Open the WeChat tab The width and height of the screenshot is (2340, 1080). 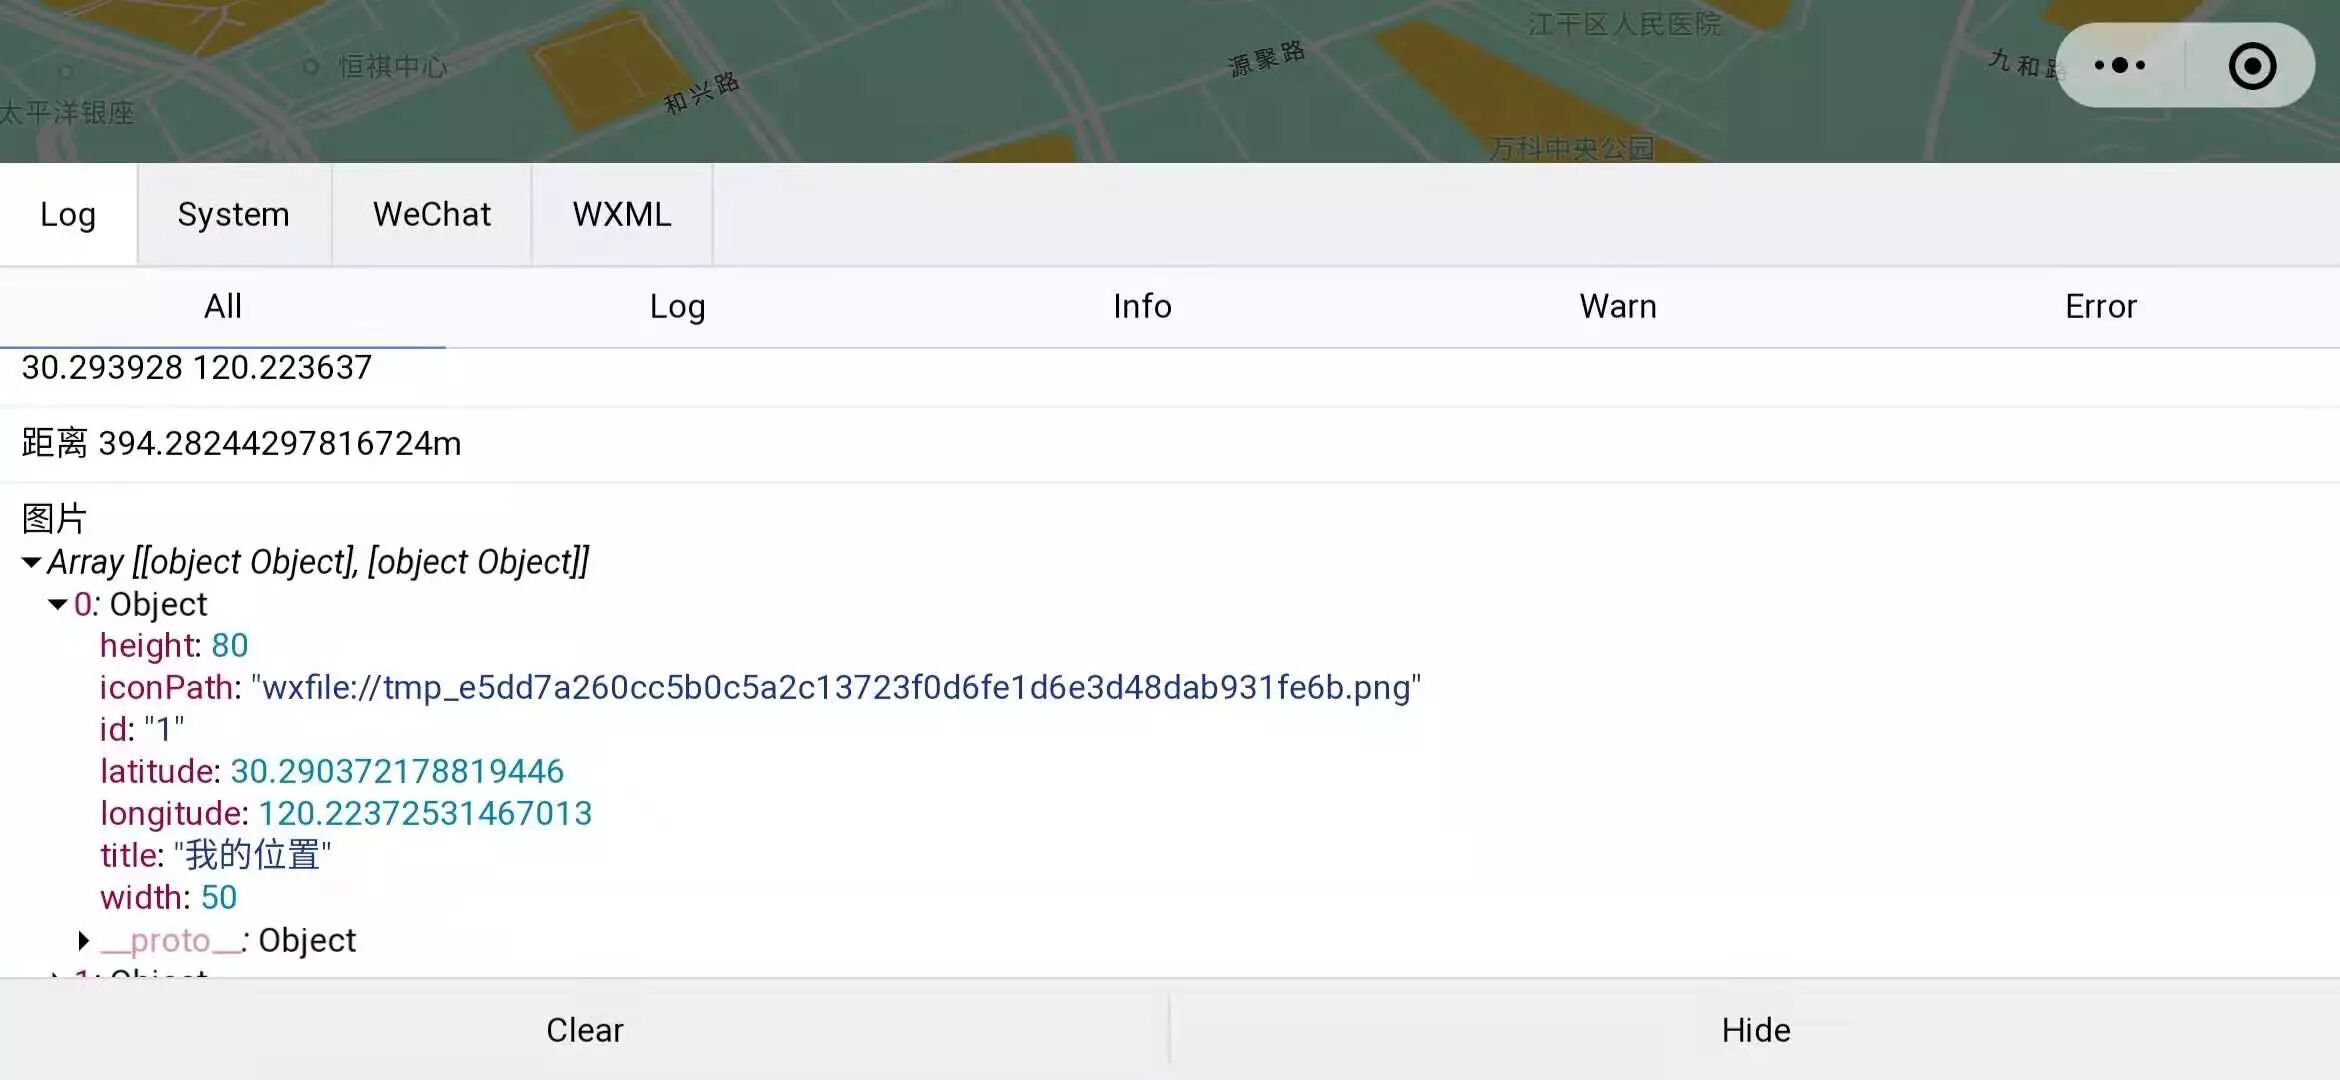click(x=431, y=215)
